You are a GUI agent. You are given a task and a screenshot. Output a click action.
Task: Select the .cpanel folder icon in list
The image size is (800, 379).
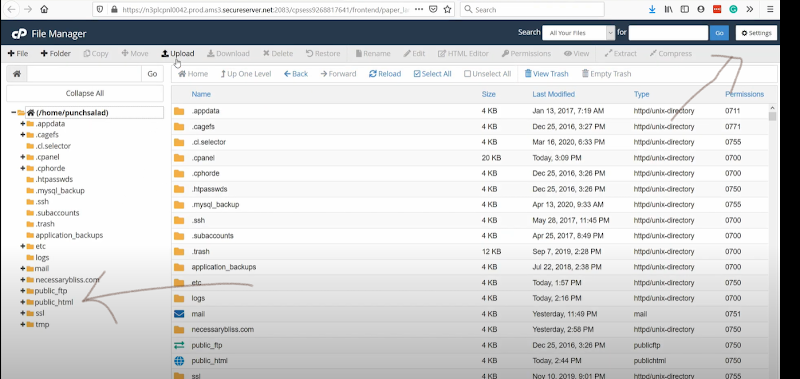[x=179, y=158]
